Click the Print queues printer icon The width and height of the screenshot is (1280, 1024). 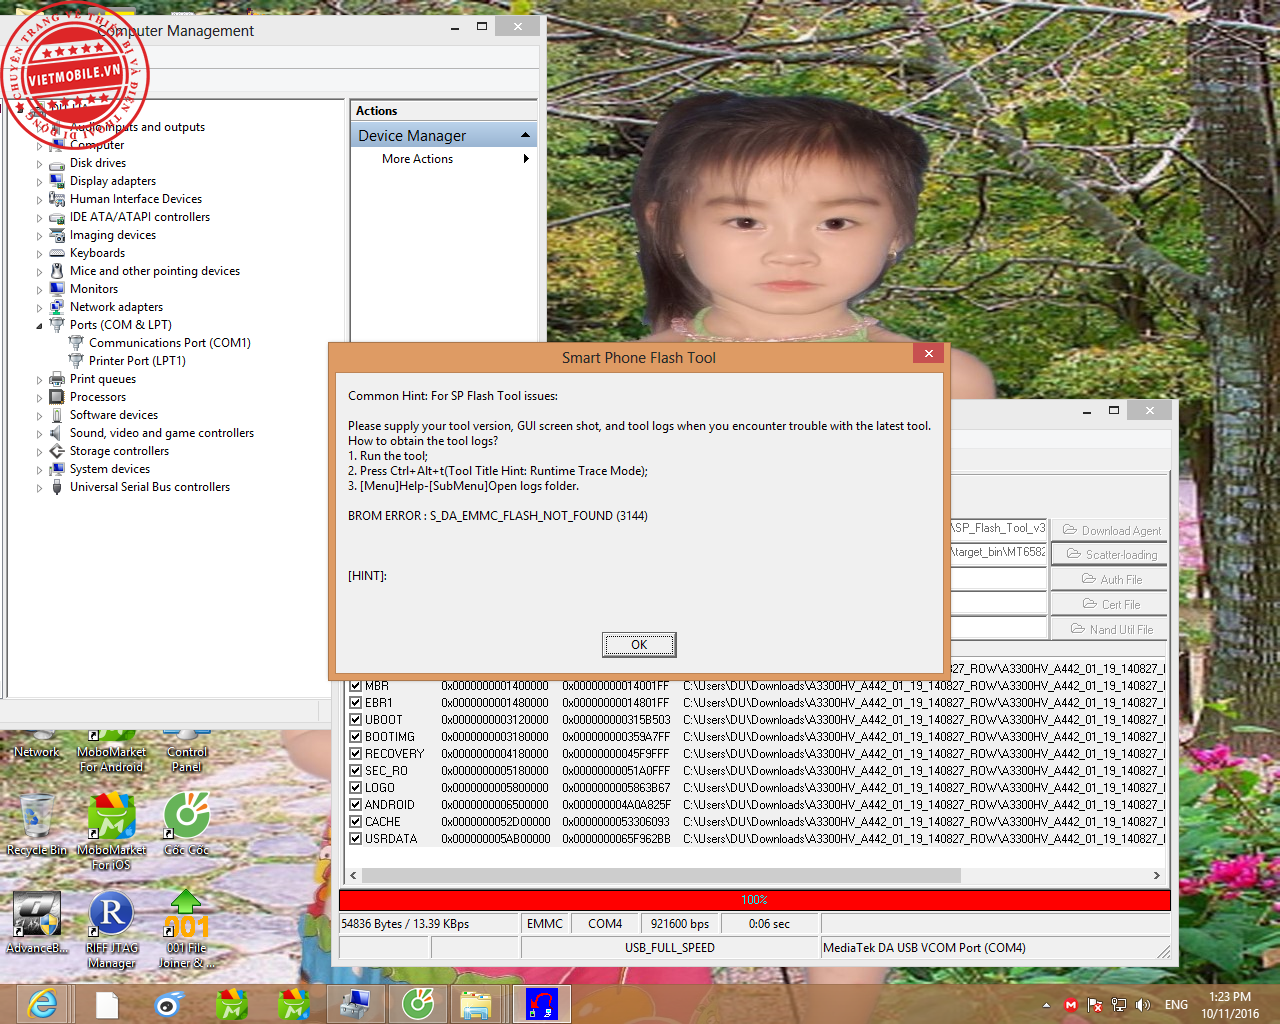pos(57,379)
